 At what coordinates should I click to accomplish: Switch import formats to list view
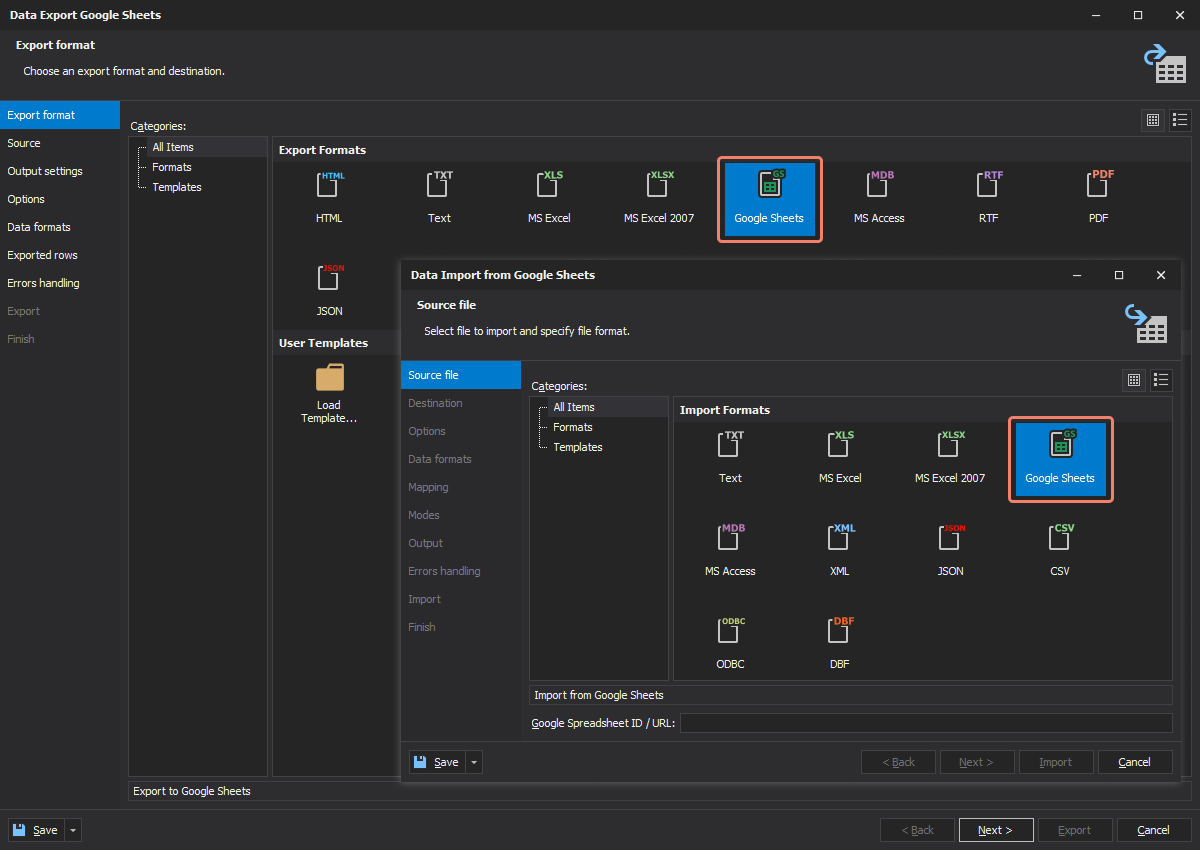click(x=1161, y=380)
